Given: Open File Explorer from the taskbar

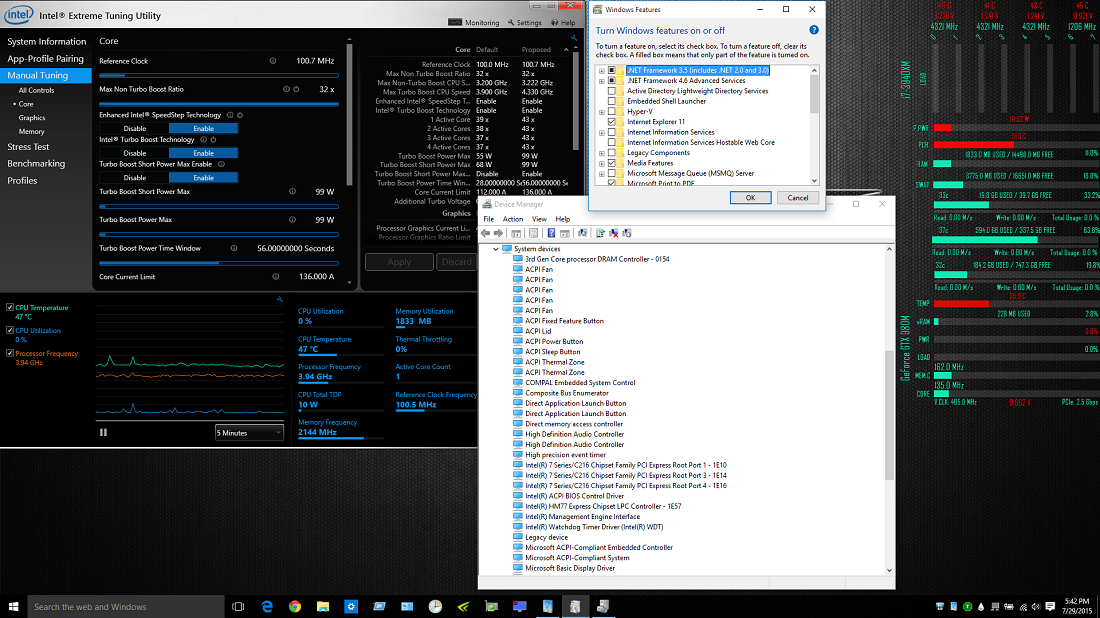Looking at the screenshot, I should 323,607.
